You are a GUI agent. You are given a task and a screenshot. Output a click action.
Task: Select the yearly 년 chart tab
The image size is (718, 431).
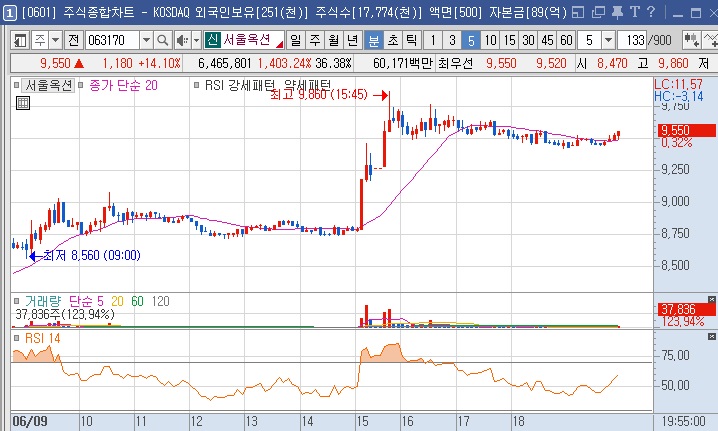point(353,40)
